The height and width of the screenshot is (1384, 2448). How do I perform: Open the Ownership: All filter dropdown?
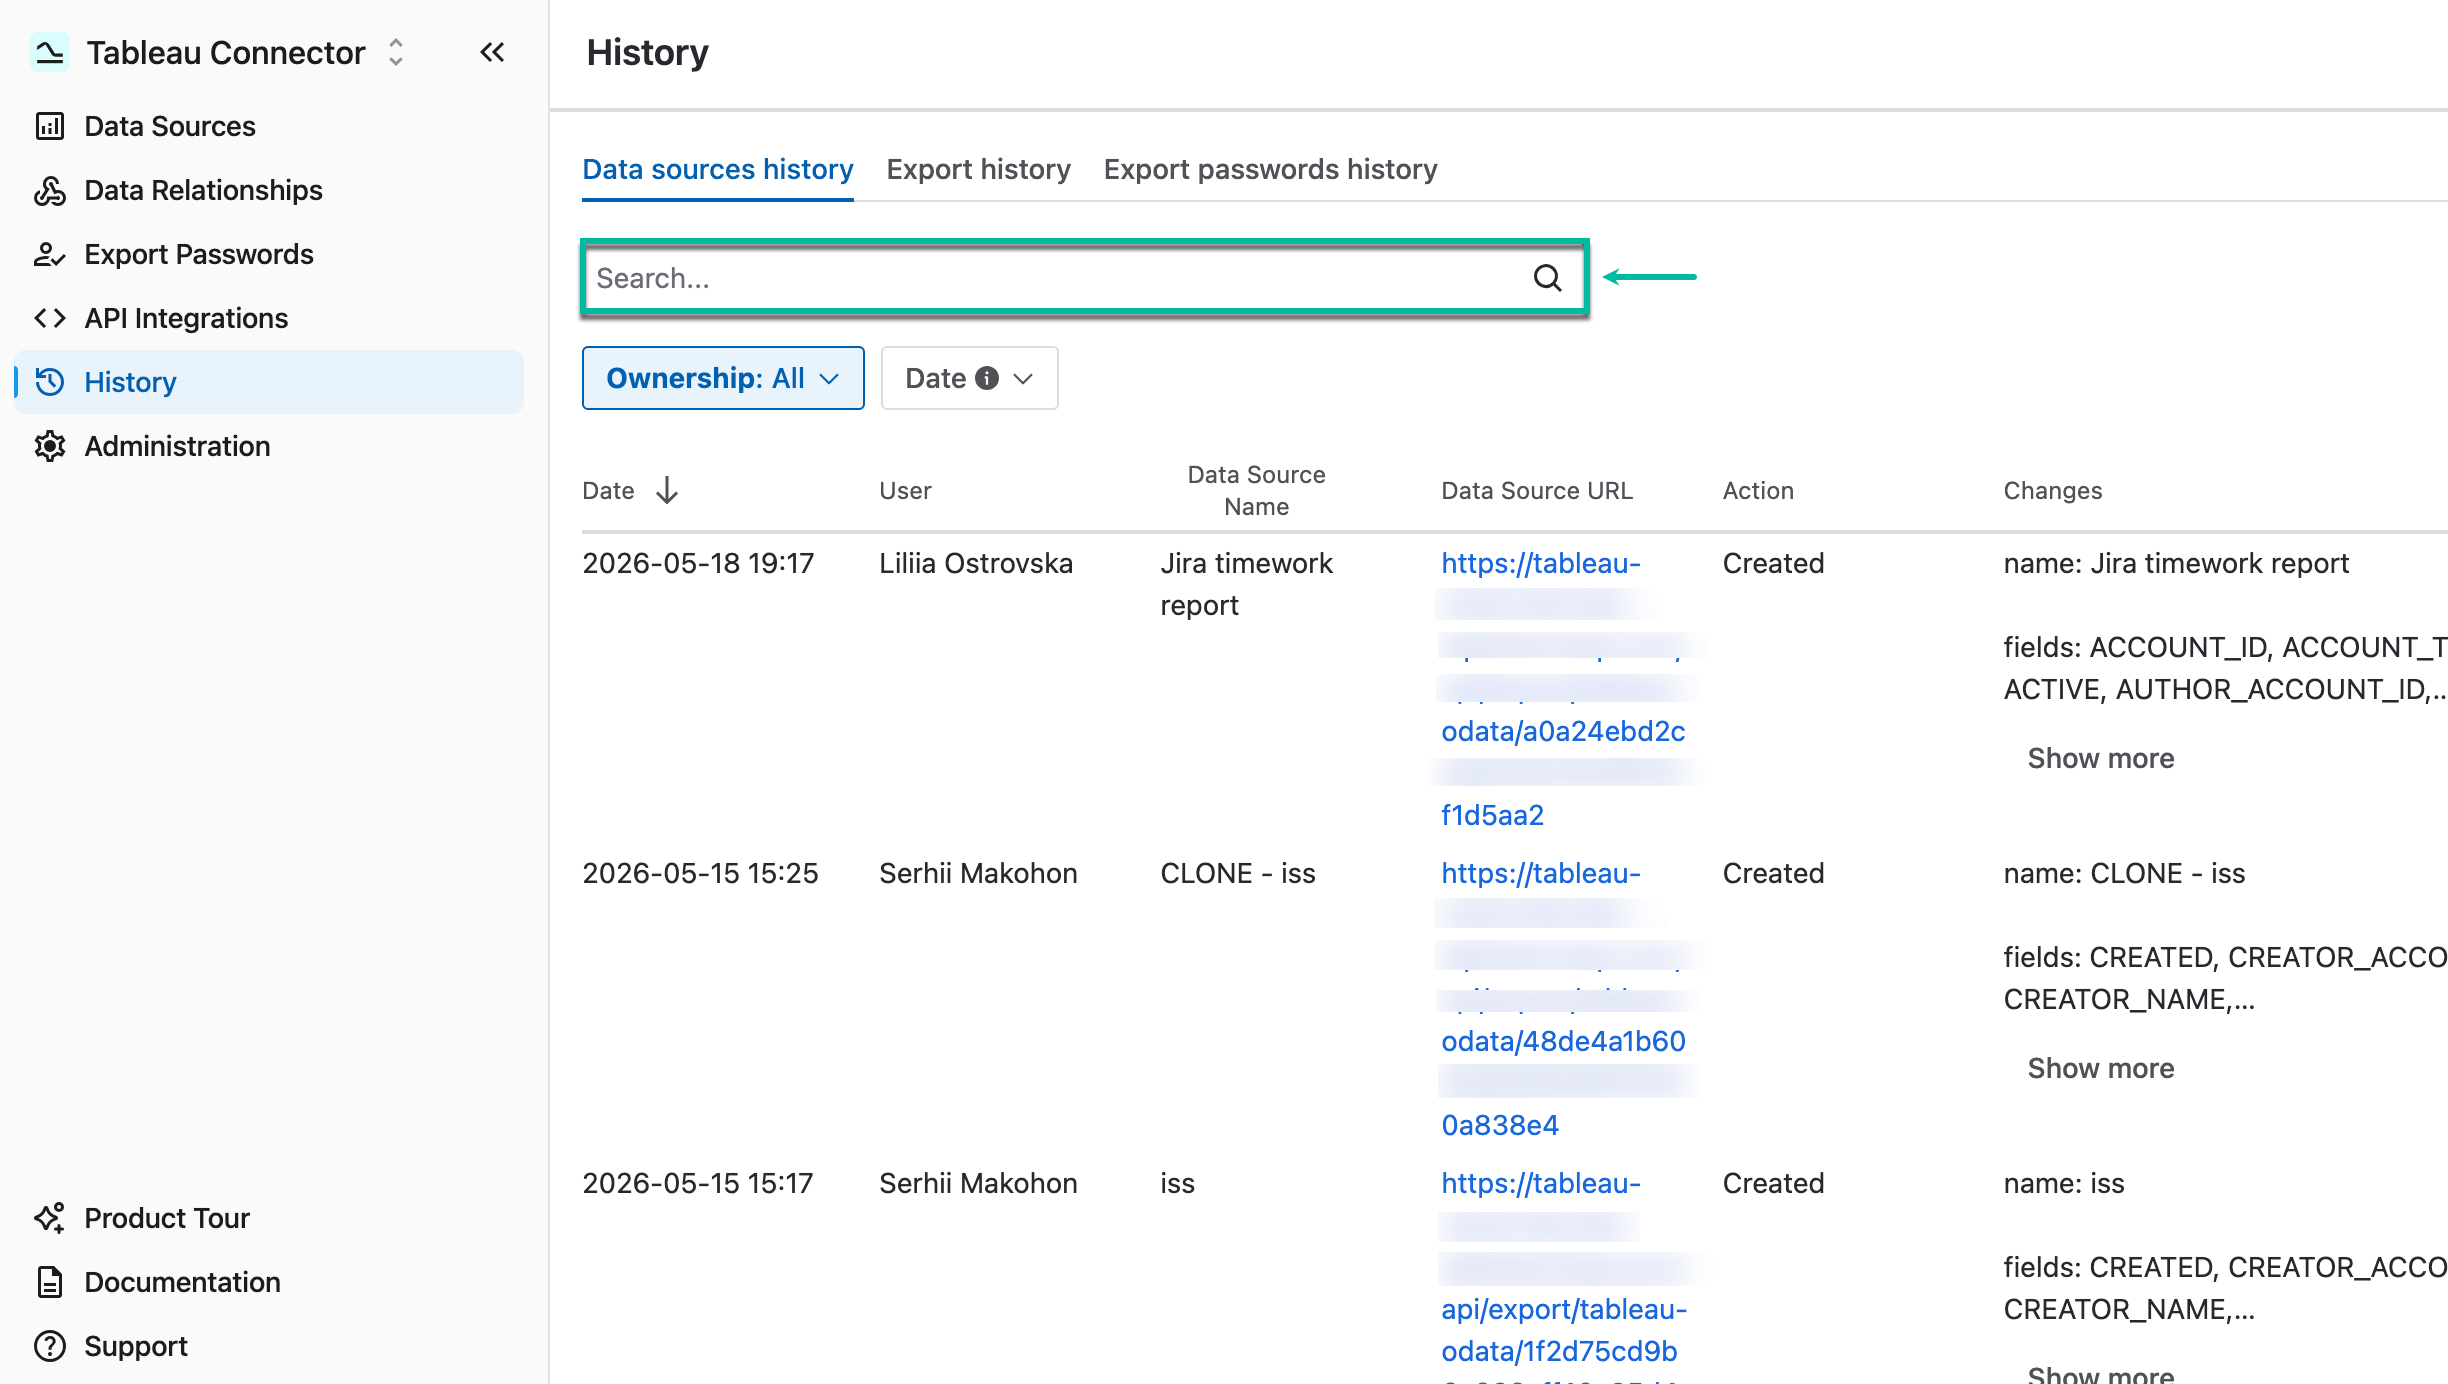[723, 378]
